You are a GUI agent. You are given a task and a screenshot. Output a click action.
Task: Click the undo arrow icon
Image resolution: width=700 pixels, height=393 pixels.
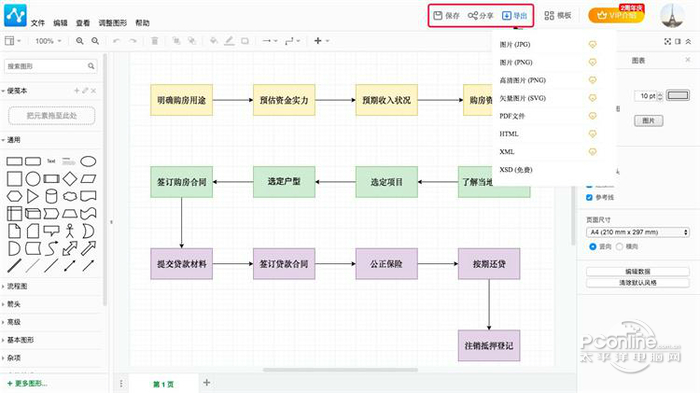pos(117,41)
